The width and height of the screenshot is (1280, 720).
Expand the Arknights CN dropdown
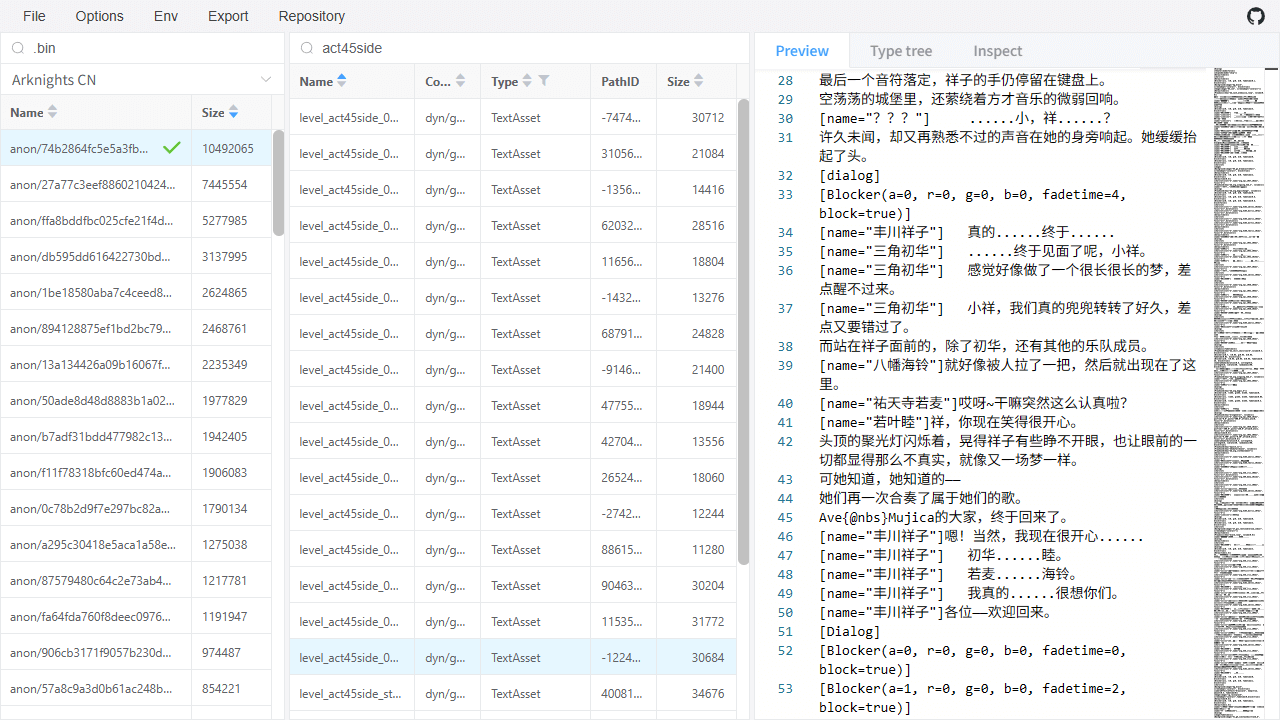click(266, 80)
